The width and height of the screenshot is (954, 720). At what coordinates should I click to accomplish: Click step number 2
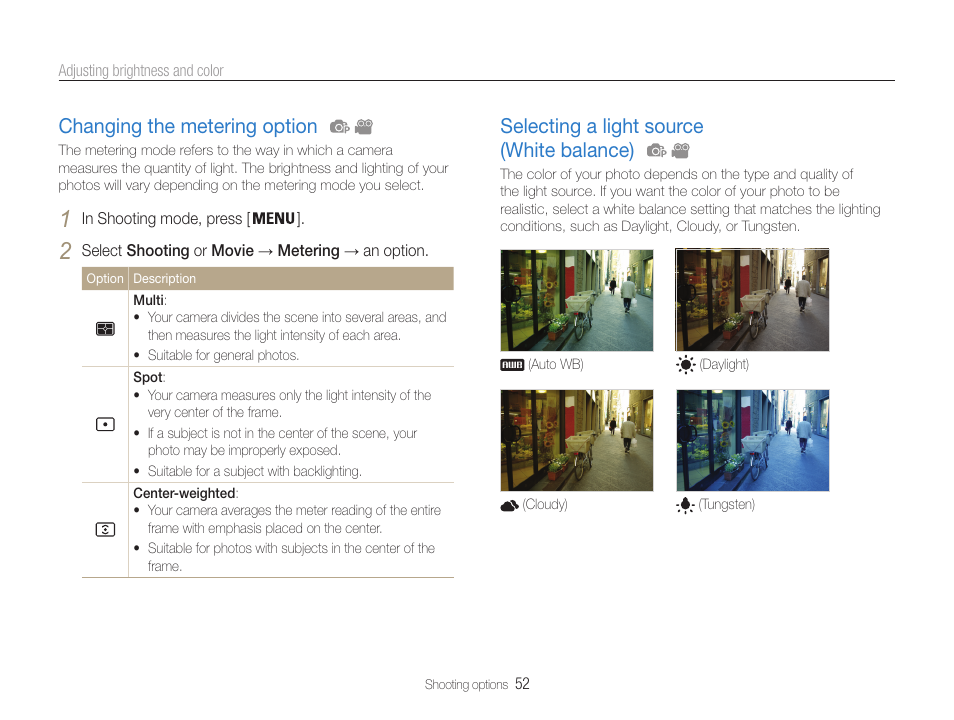coord(66,251)
